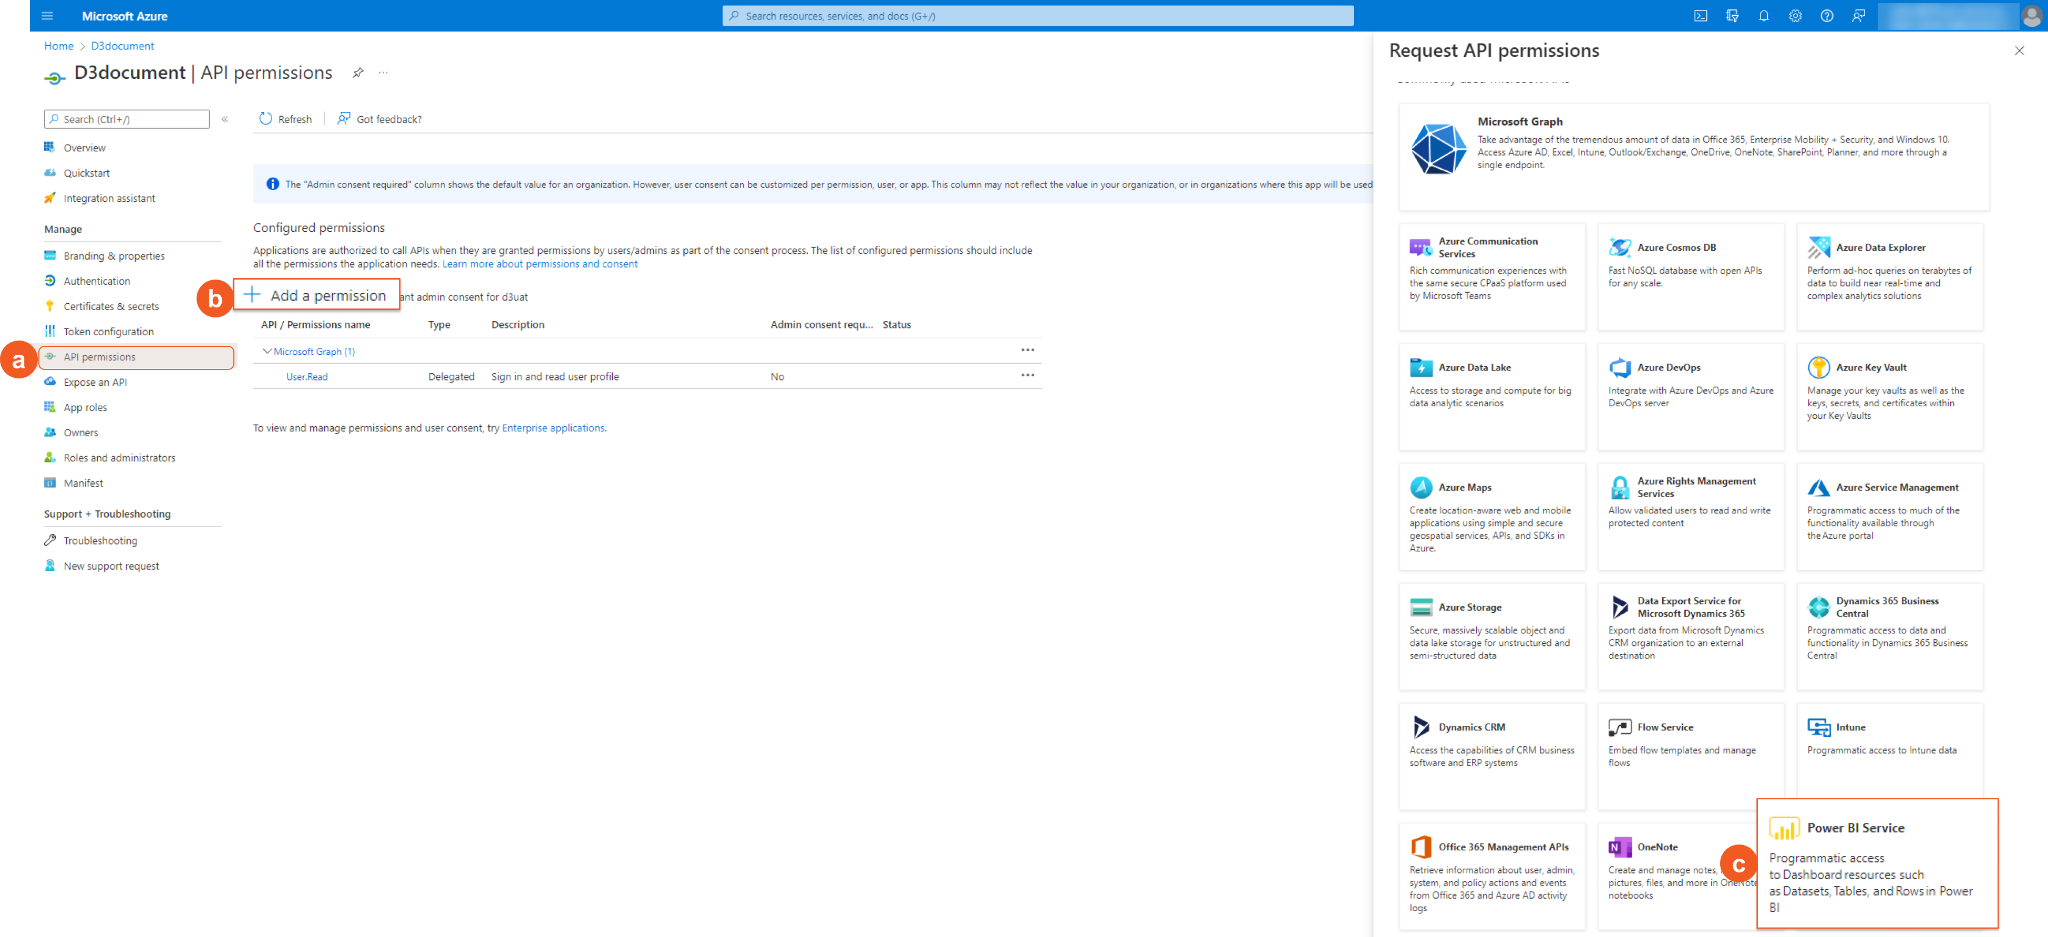2048x937 pixels.
Task: Collapse the Microsoft Graph (1) permission group
Action: coord(267,352)
